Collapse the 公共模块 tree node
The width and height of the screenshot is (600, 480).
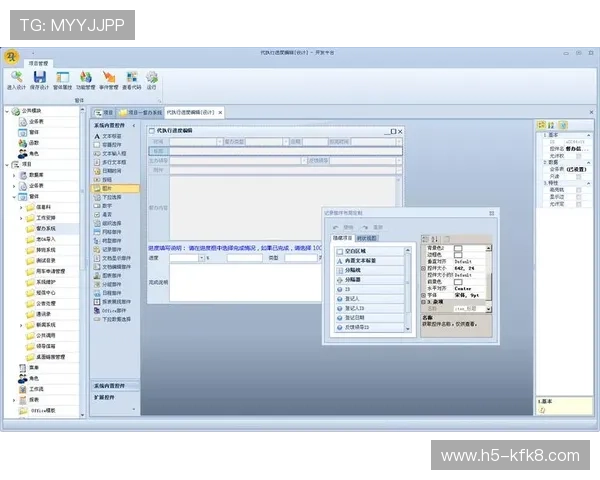tap(6, 112)
